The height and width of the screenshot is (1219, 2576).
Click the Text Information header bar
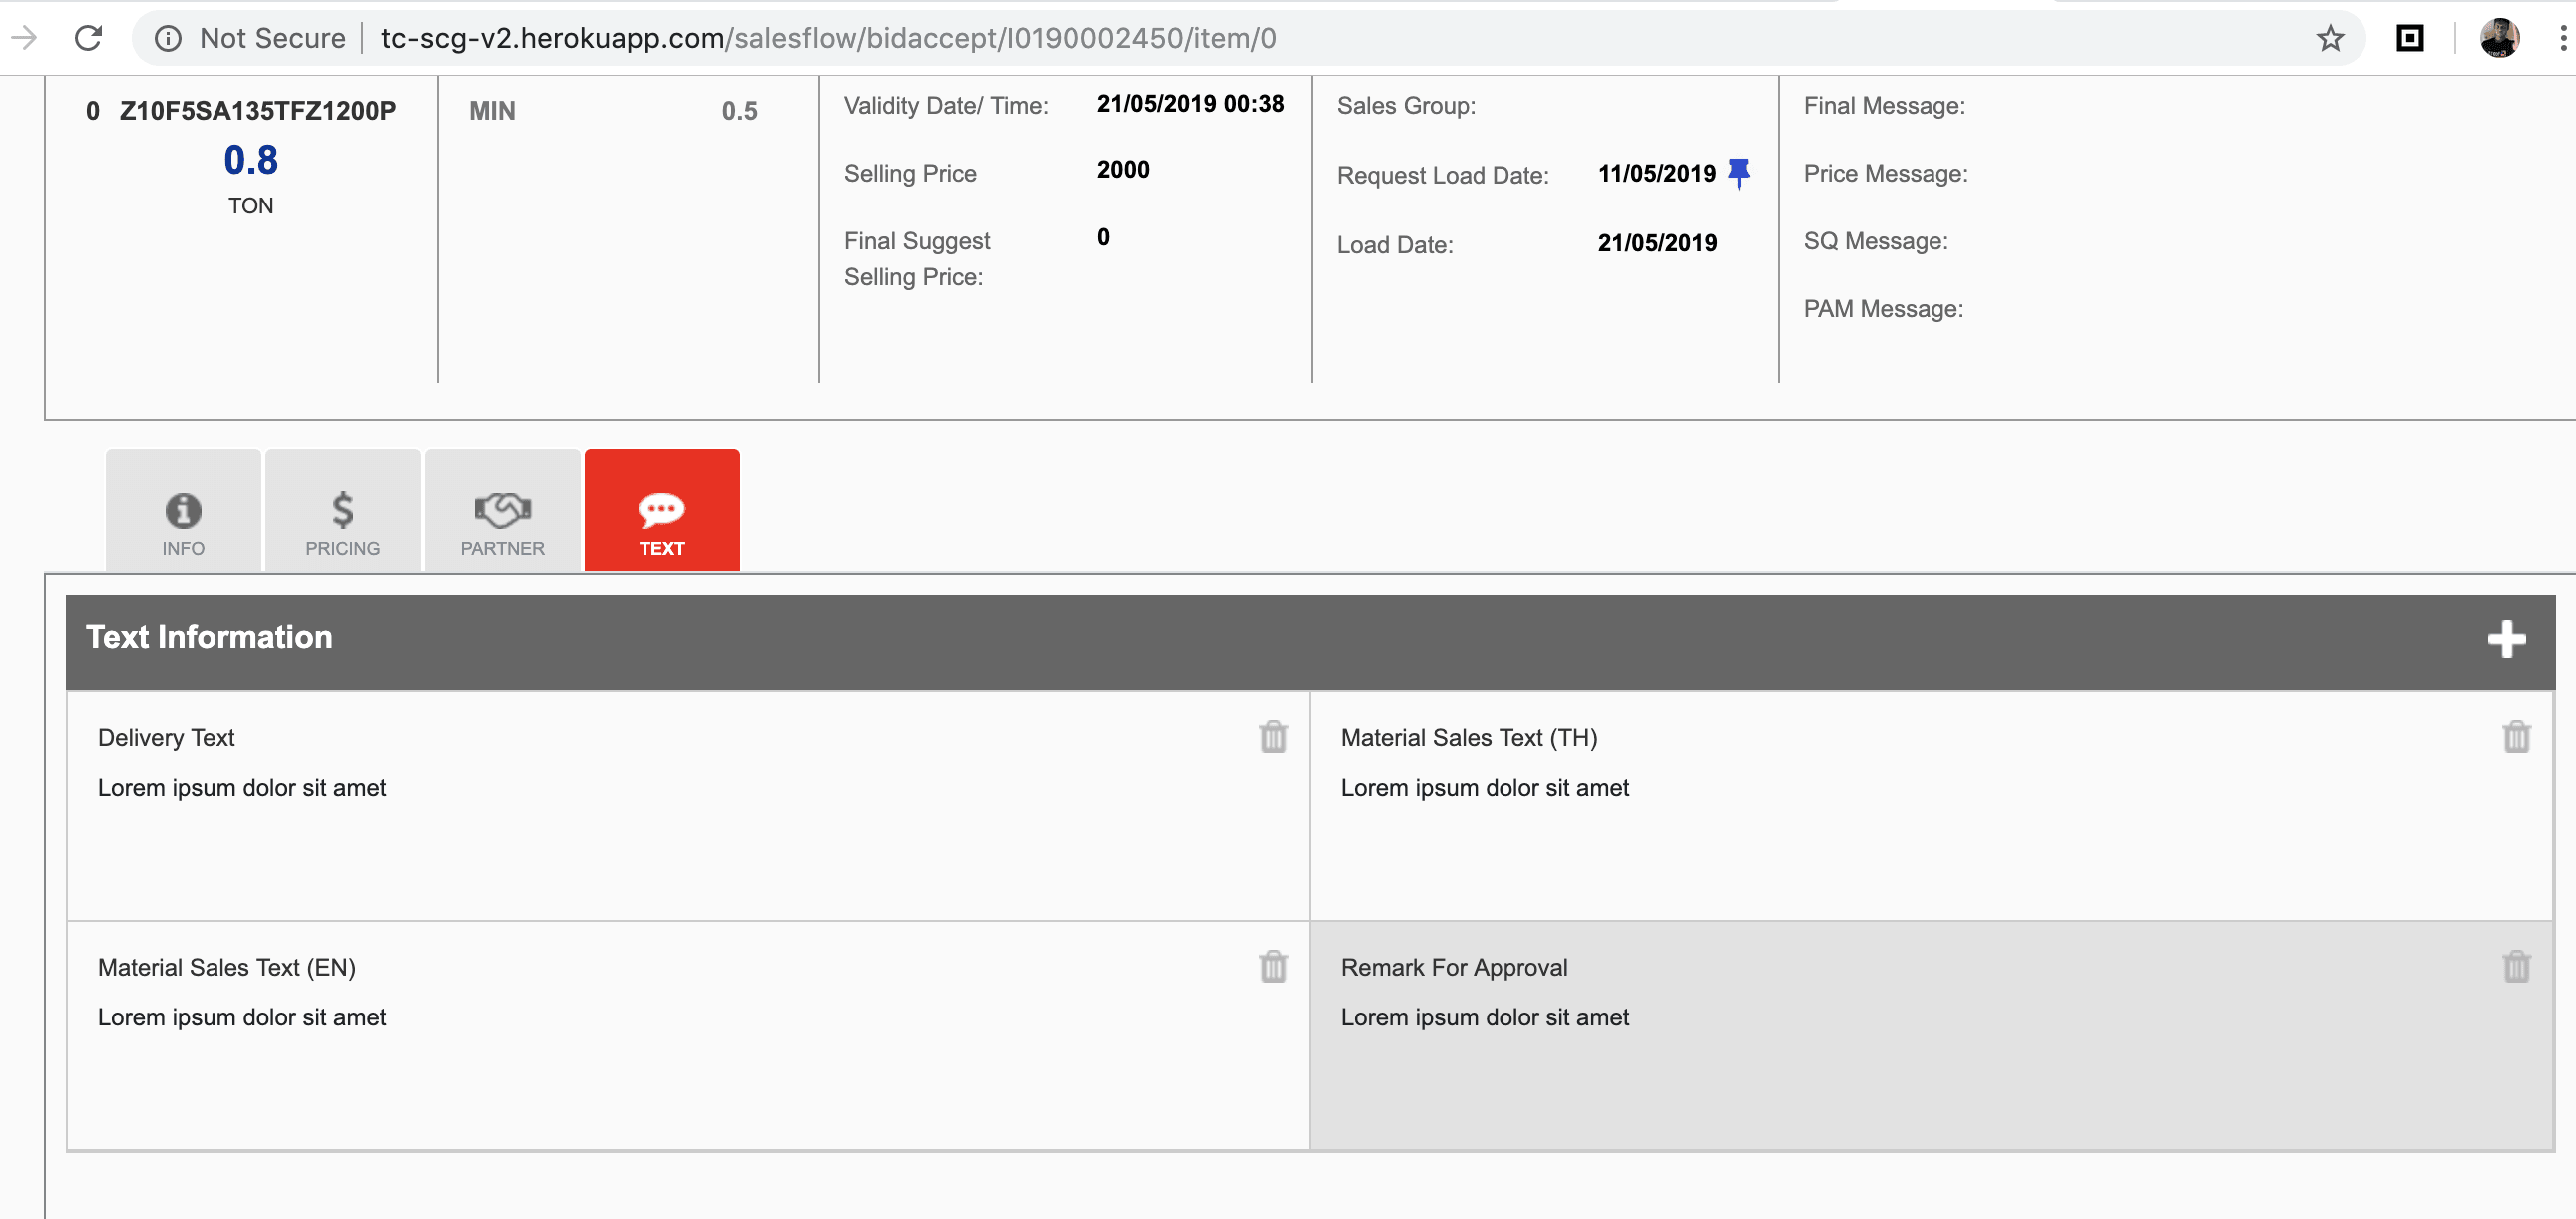[1200, 640]
